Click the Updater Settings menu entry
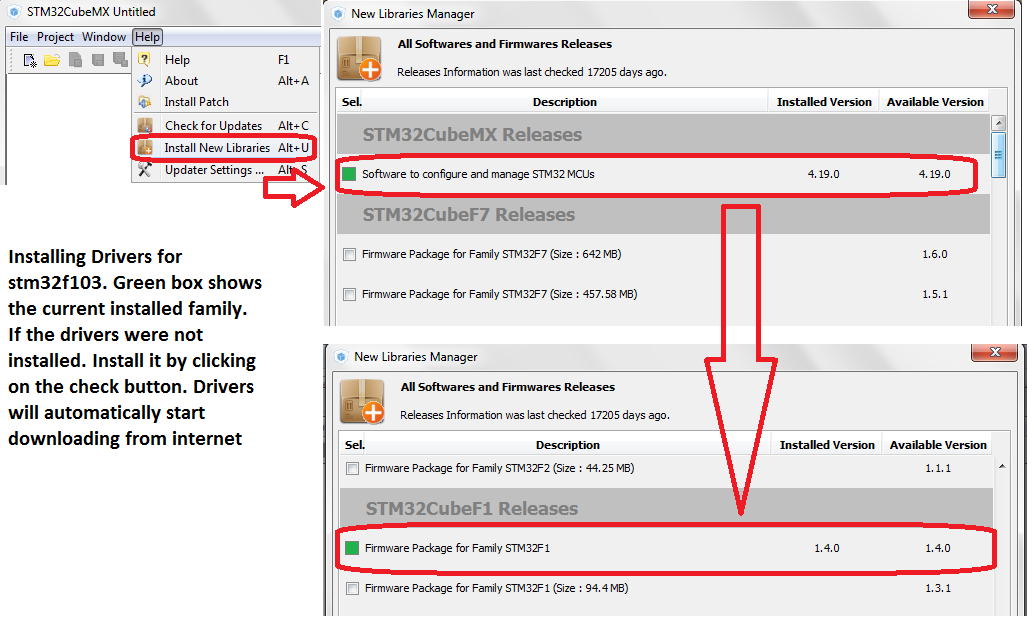The width and height of the screenshot is (1034, 628). (214, 170)
